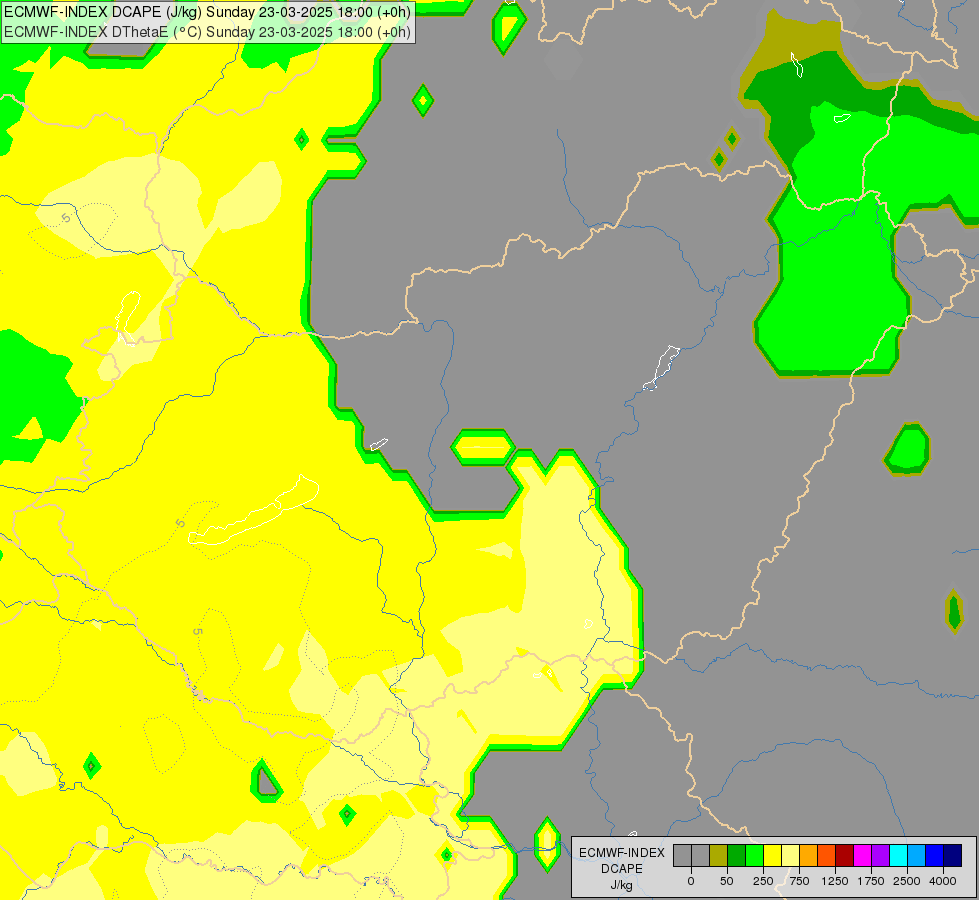The width and height of the screenshot is (979, 900).
Task: Click the dark green legend swatch
Action: tap(737, 856)
